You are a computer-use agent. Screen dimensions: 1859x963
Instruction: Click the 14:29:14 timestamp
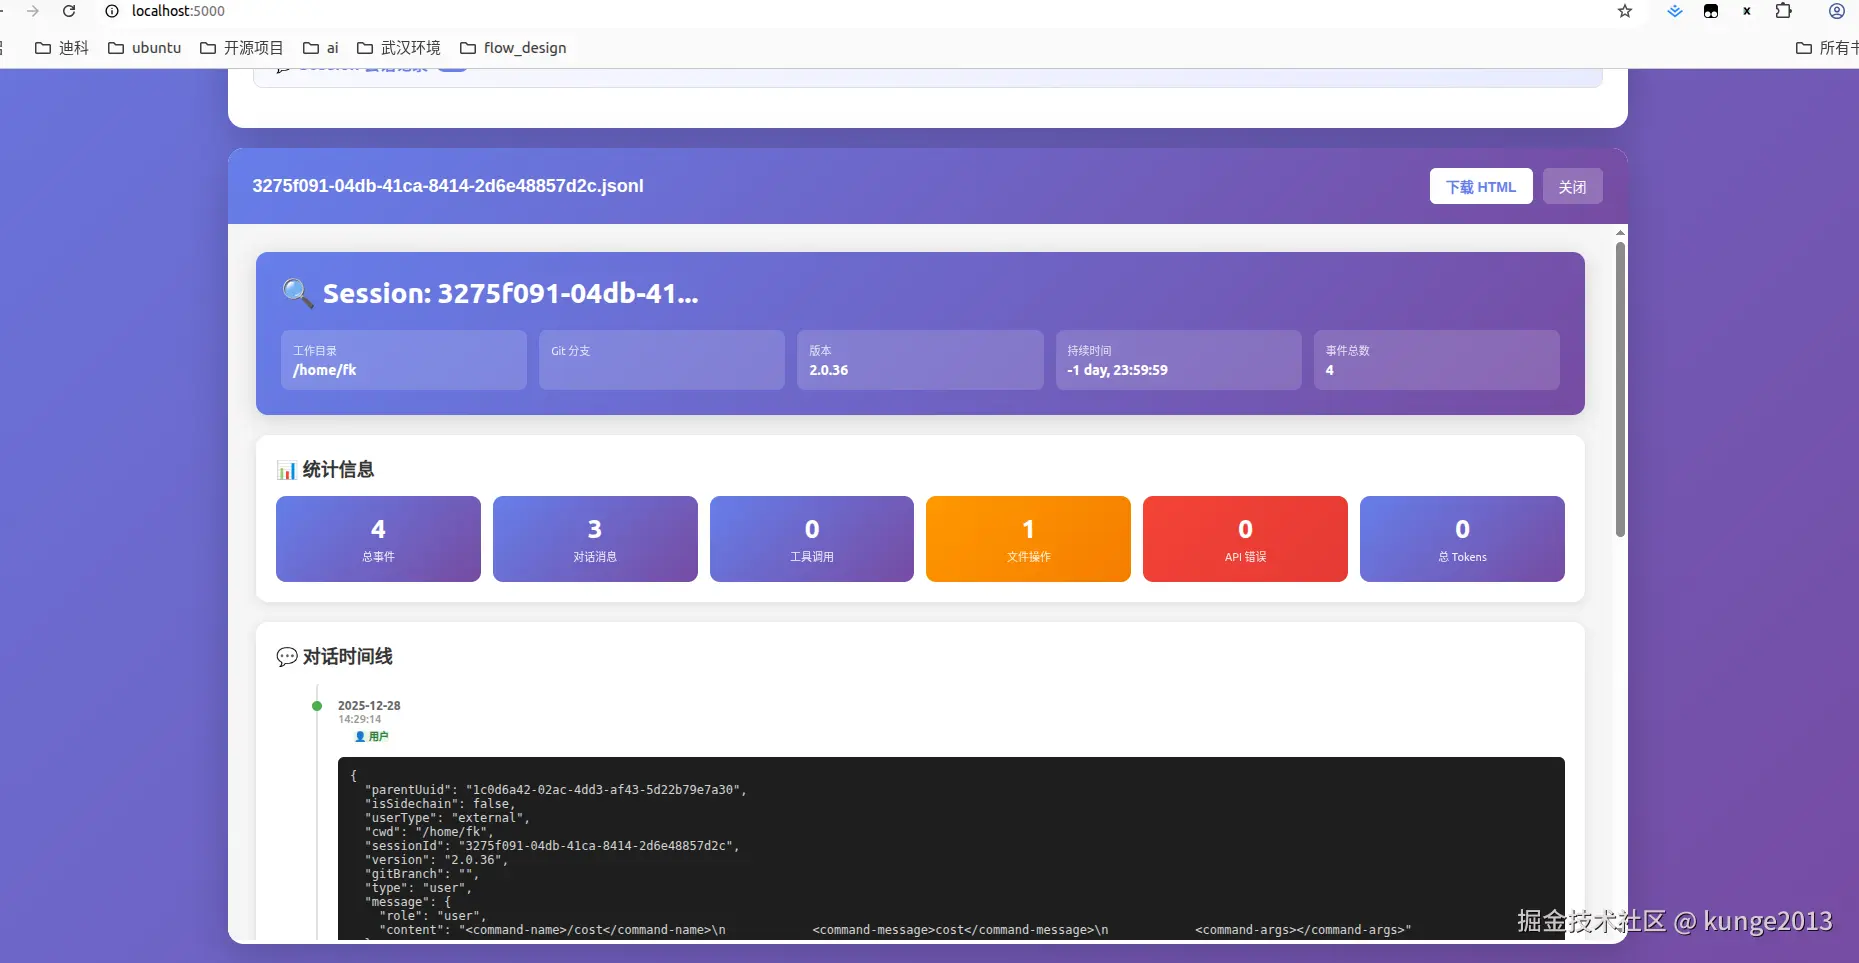(x=359, y=719)
